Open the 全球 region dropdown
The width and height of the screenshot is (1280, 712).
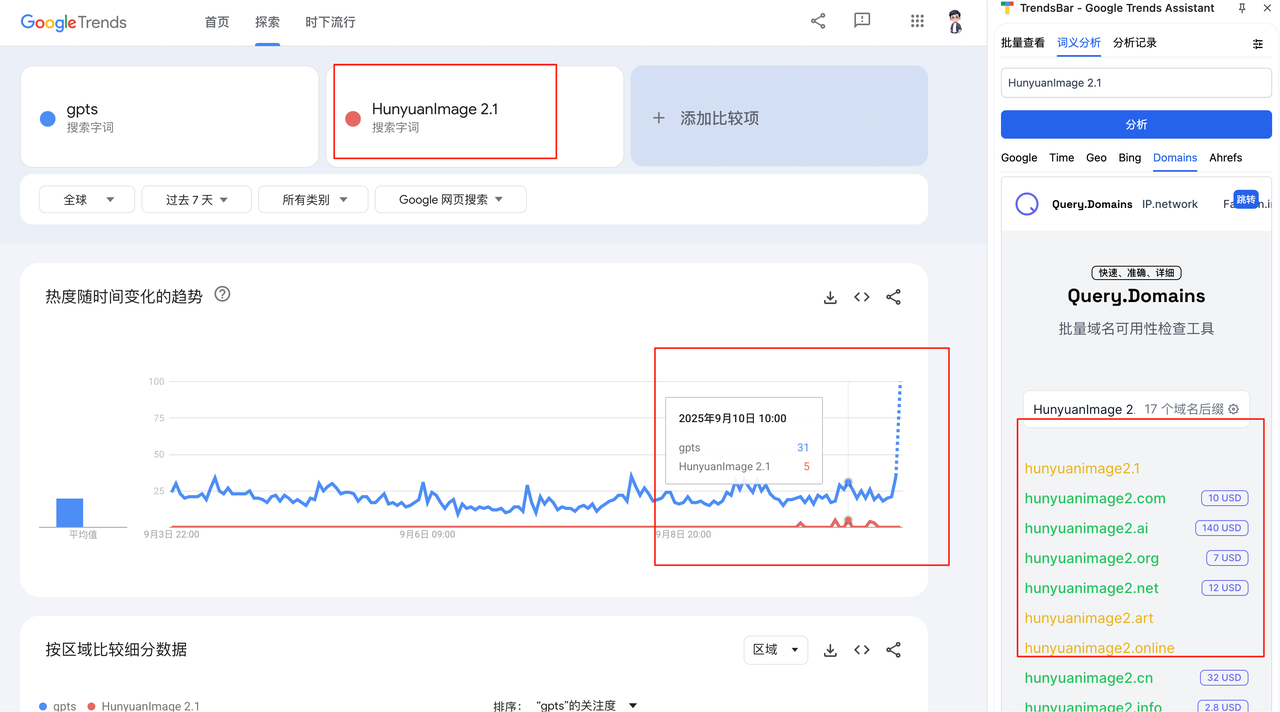pyautogui.click(x=87, y=200)
